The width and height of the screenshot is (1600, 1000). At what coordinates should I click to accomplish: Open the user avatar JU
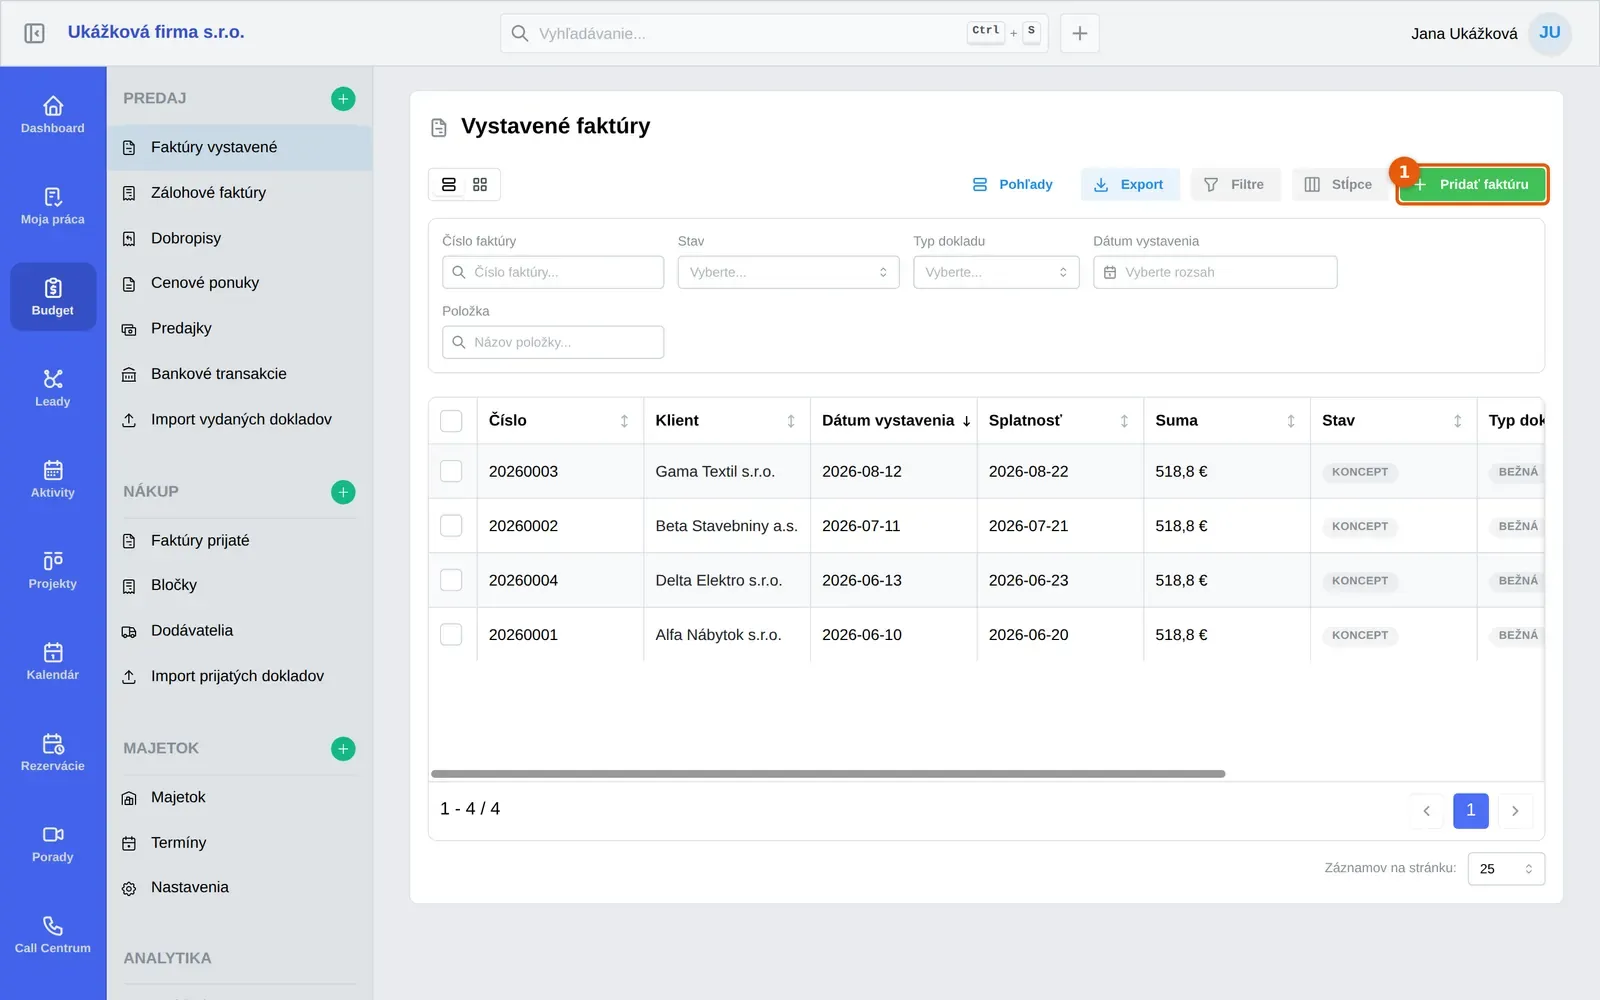(x=1550, y=33)
